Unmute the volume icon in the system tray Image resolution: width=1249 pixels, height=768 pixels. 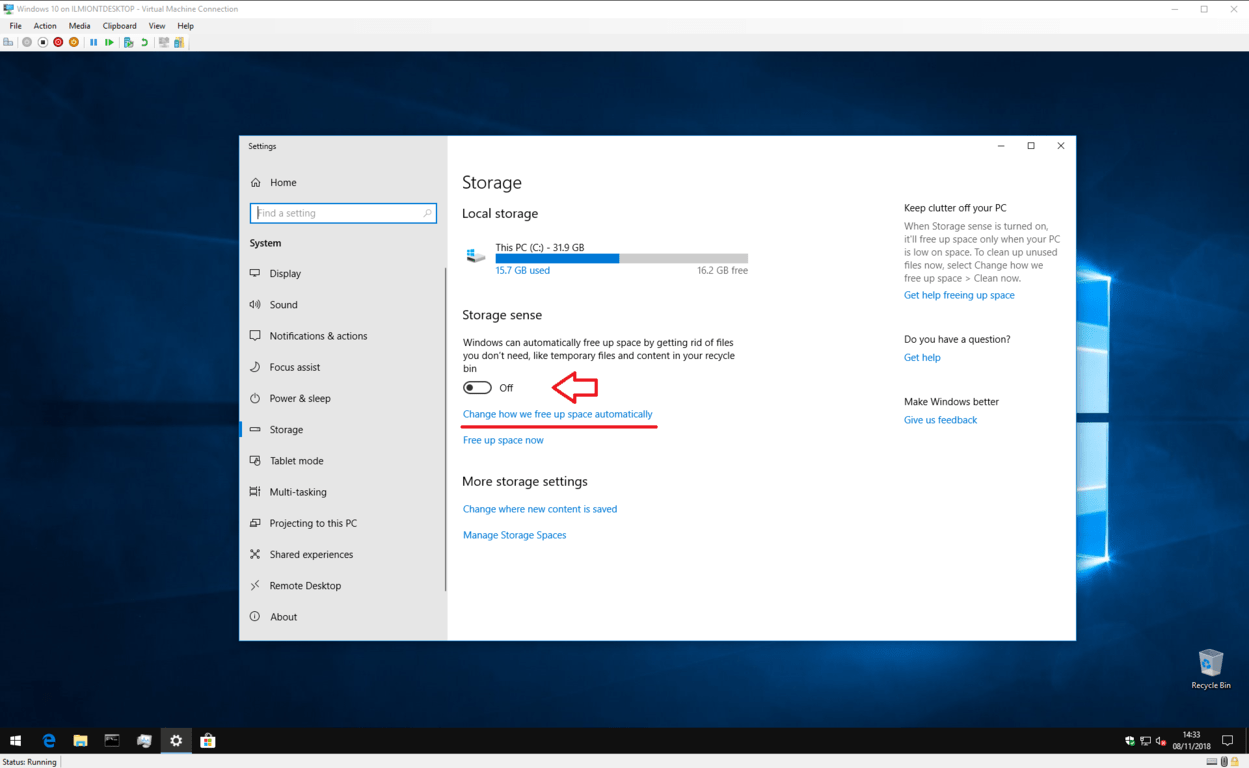coord(1159,741)
